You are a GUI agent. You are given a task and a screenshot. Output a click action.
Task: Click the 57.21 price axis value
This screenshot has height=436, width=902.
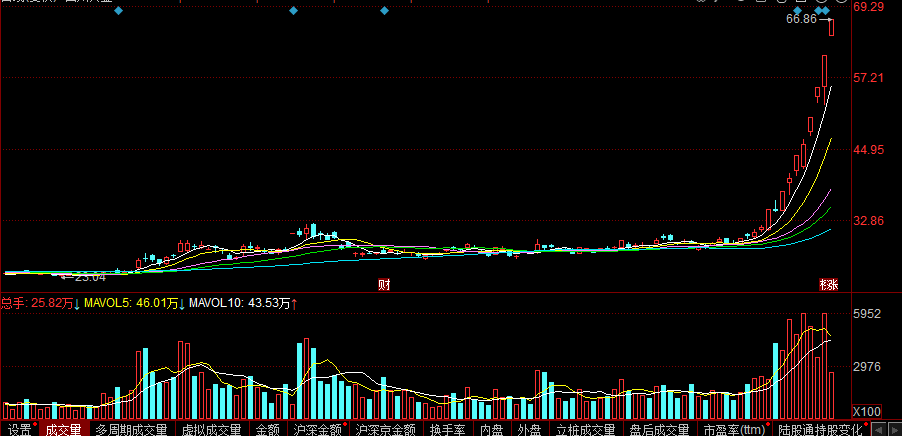[x=869, y=78]
